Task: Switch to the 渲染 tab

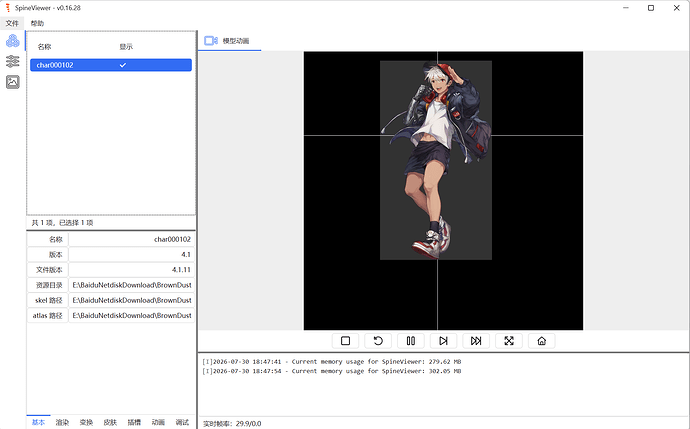Action: click(62, 422)
